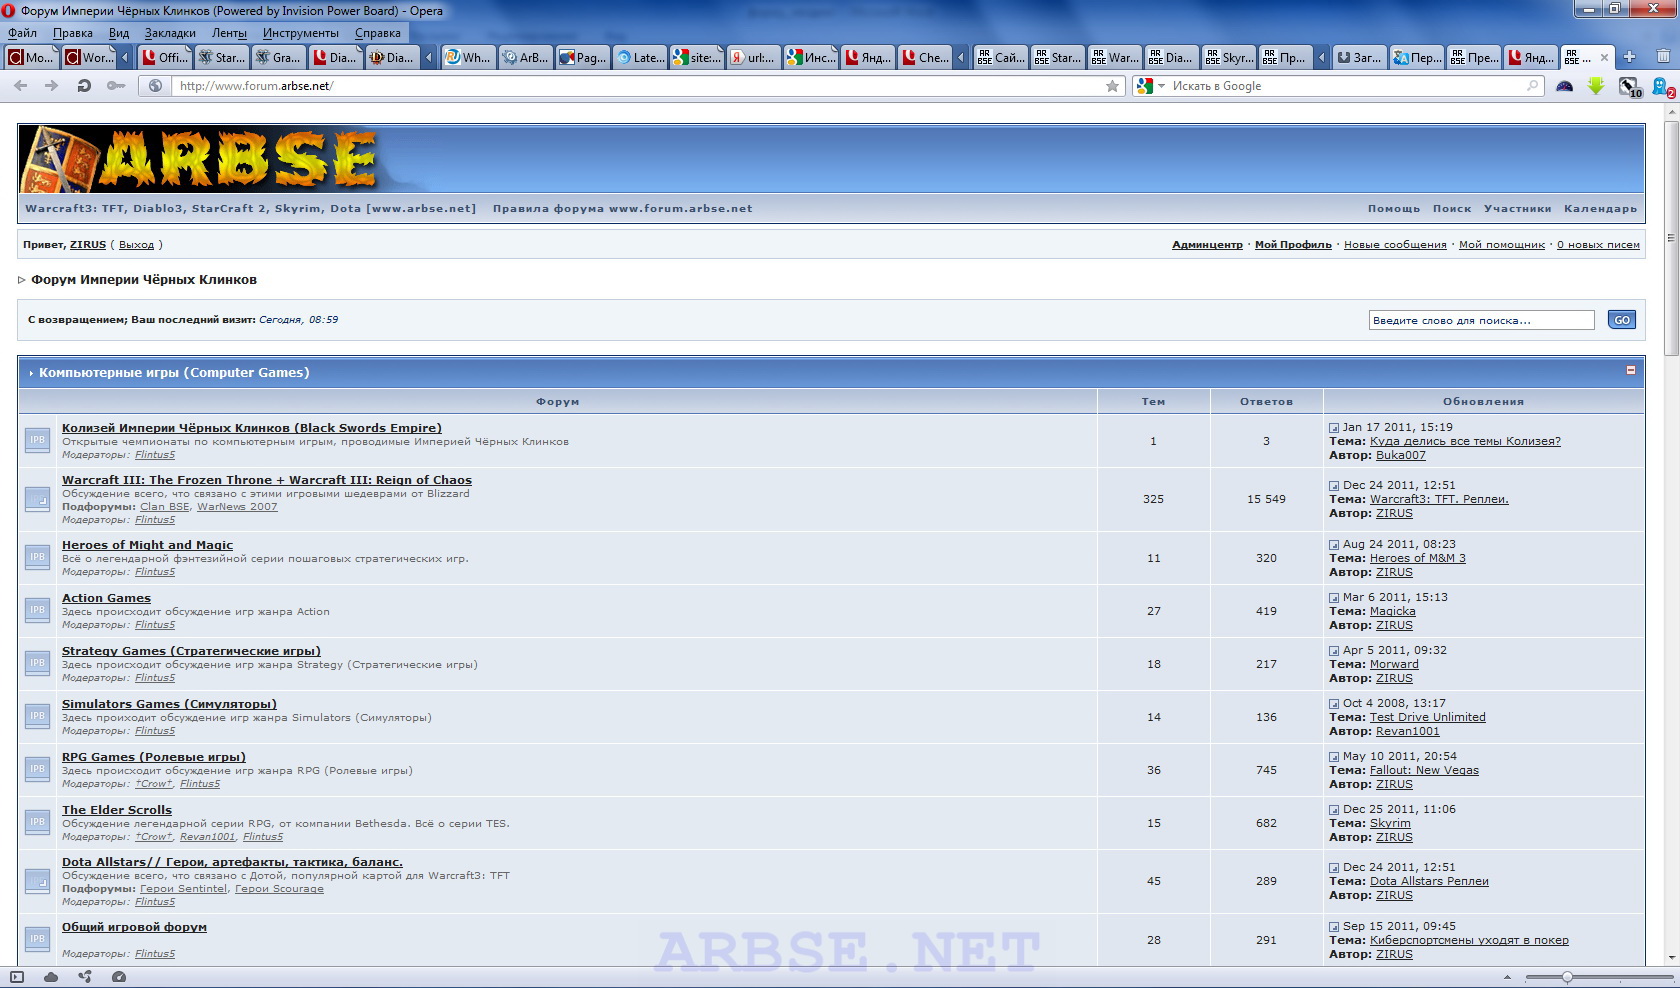Click the 15 549 replies count cell

click(x=1266, y=499)
